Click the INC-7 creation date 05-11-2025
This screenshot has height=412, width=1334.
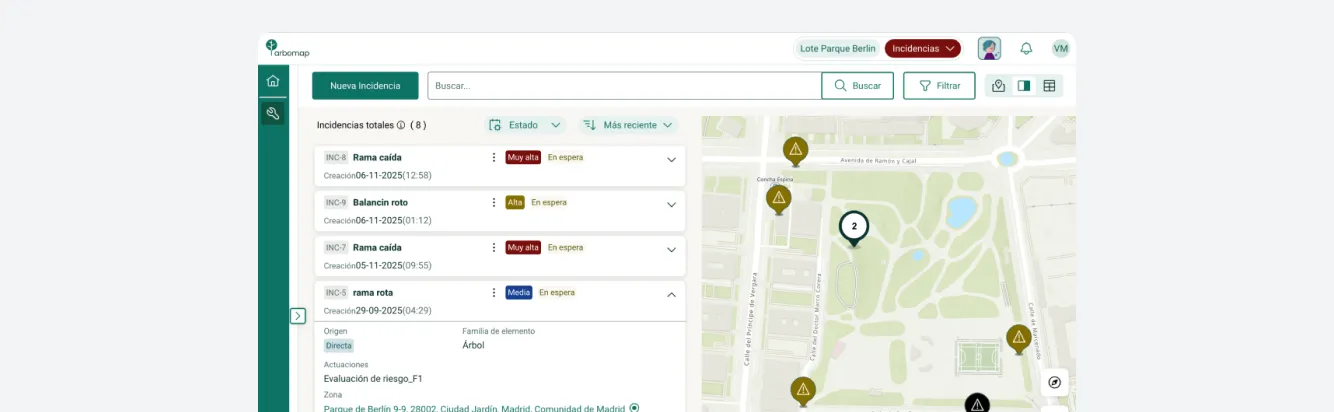[x=379, y=265]
